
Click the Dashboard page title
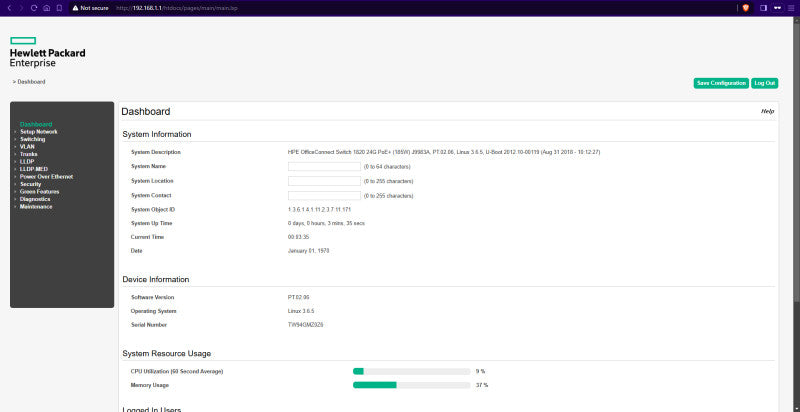tap(146, 112)
